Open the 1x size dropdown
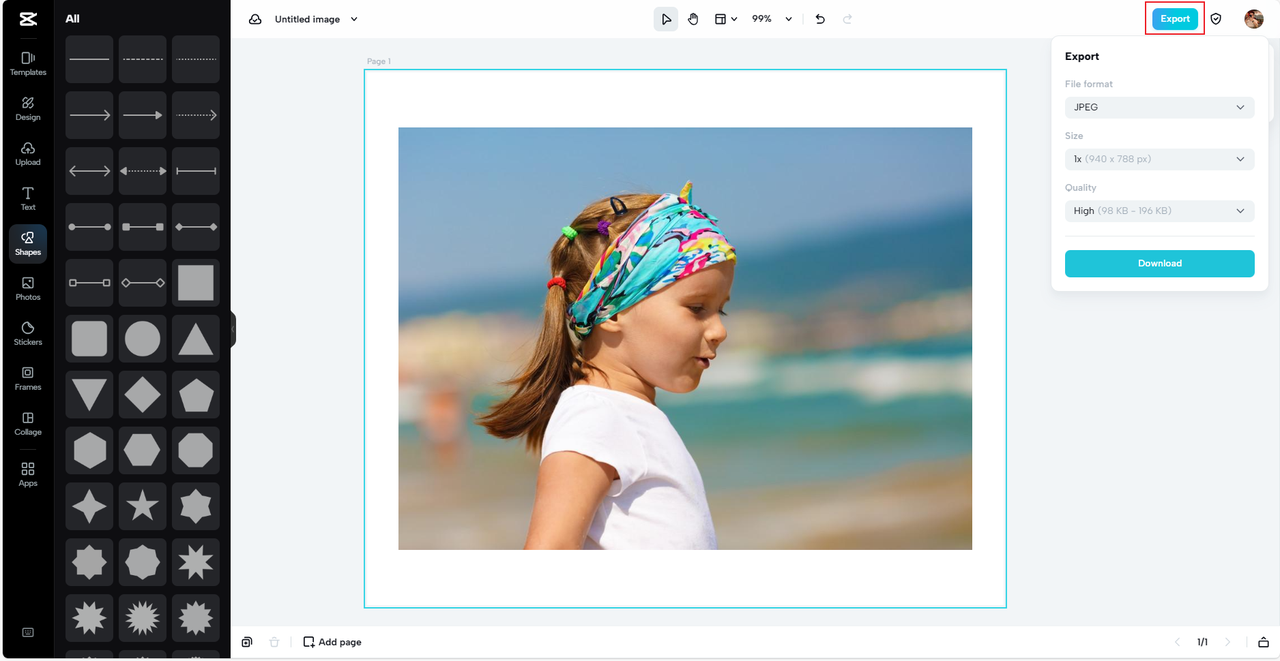Screen dimensions: 1280x661 [1160, 159]
